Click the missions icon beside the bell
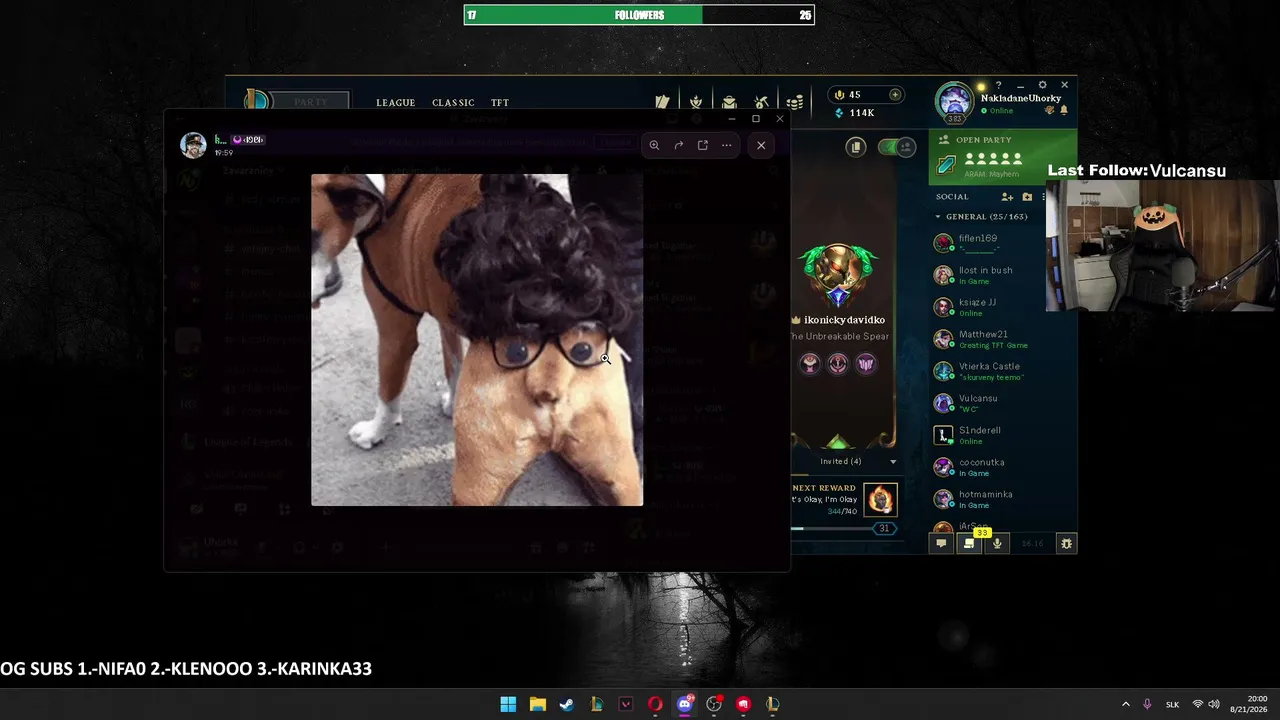This screenshot has width=1280, height=720. coord(1050,110)
